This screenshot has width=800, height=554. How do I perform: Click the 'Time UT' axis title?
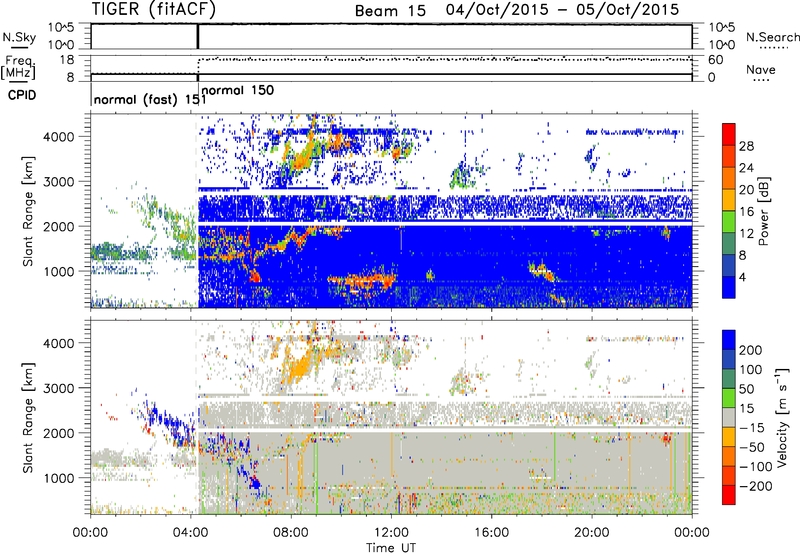point(391,548)
